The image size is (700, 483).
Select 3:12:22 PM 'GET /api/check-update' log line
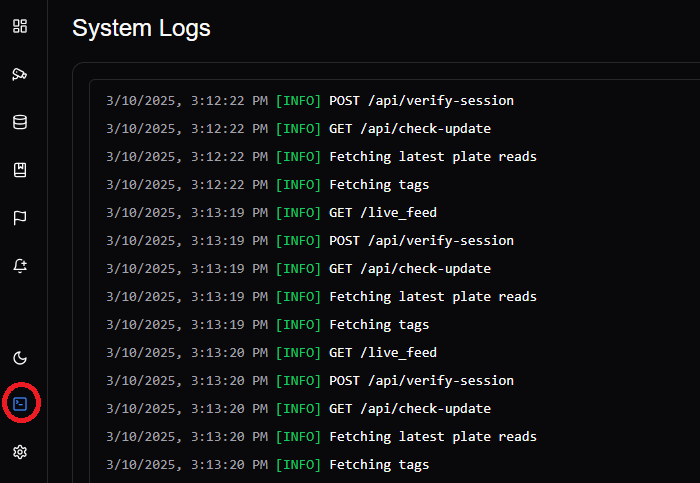tap(298, 129)
